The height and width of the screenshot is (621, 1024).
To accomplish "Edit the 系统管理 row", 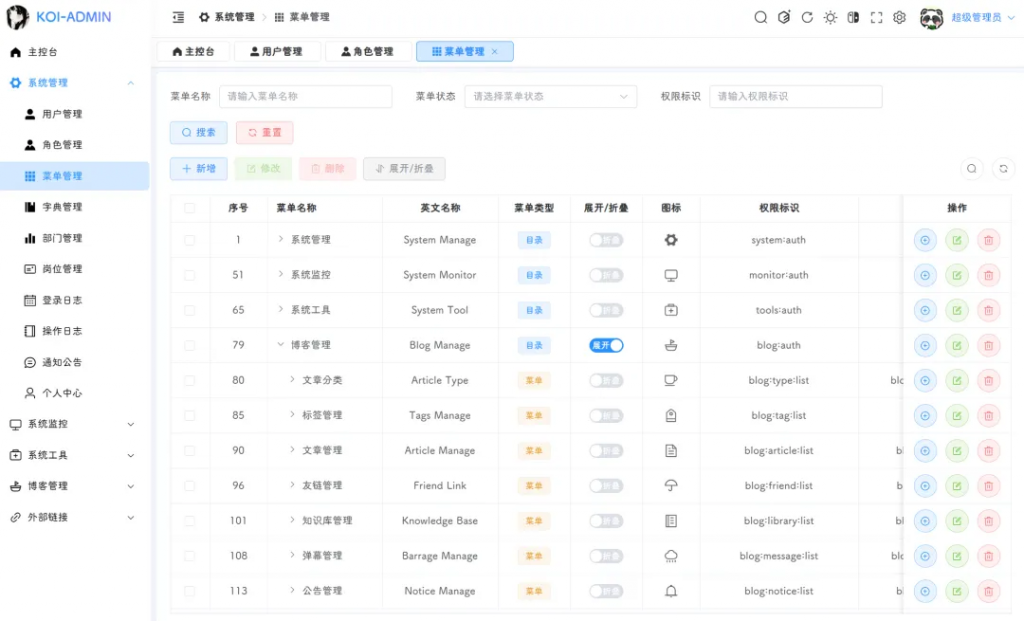I will pos(957,240).
